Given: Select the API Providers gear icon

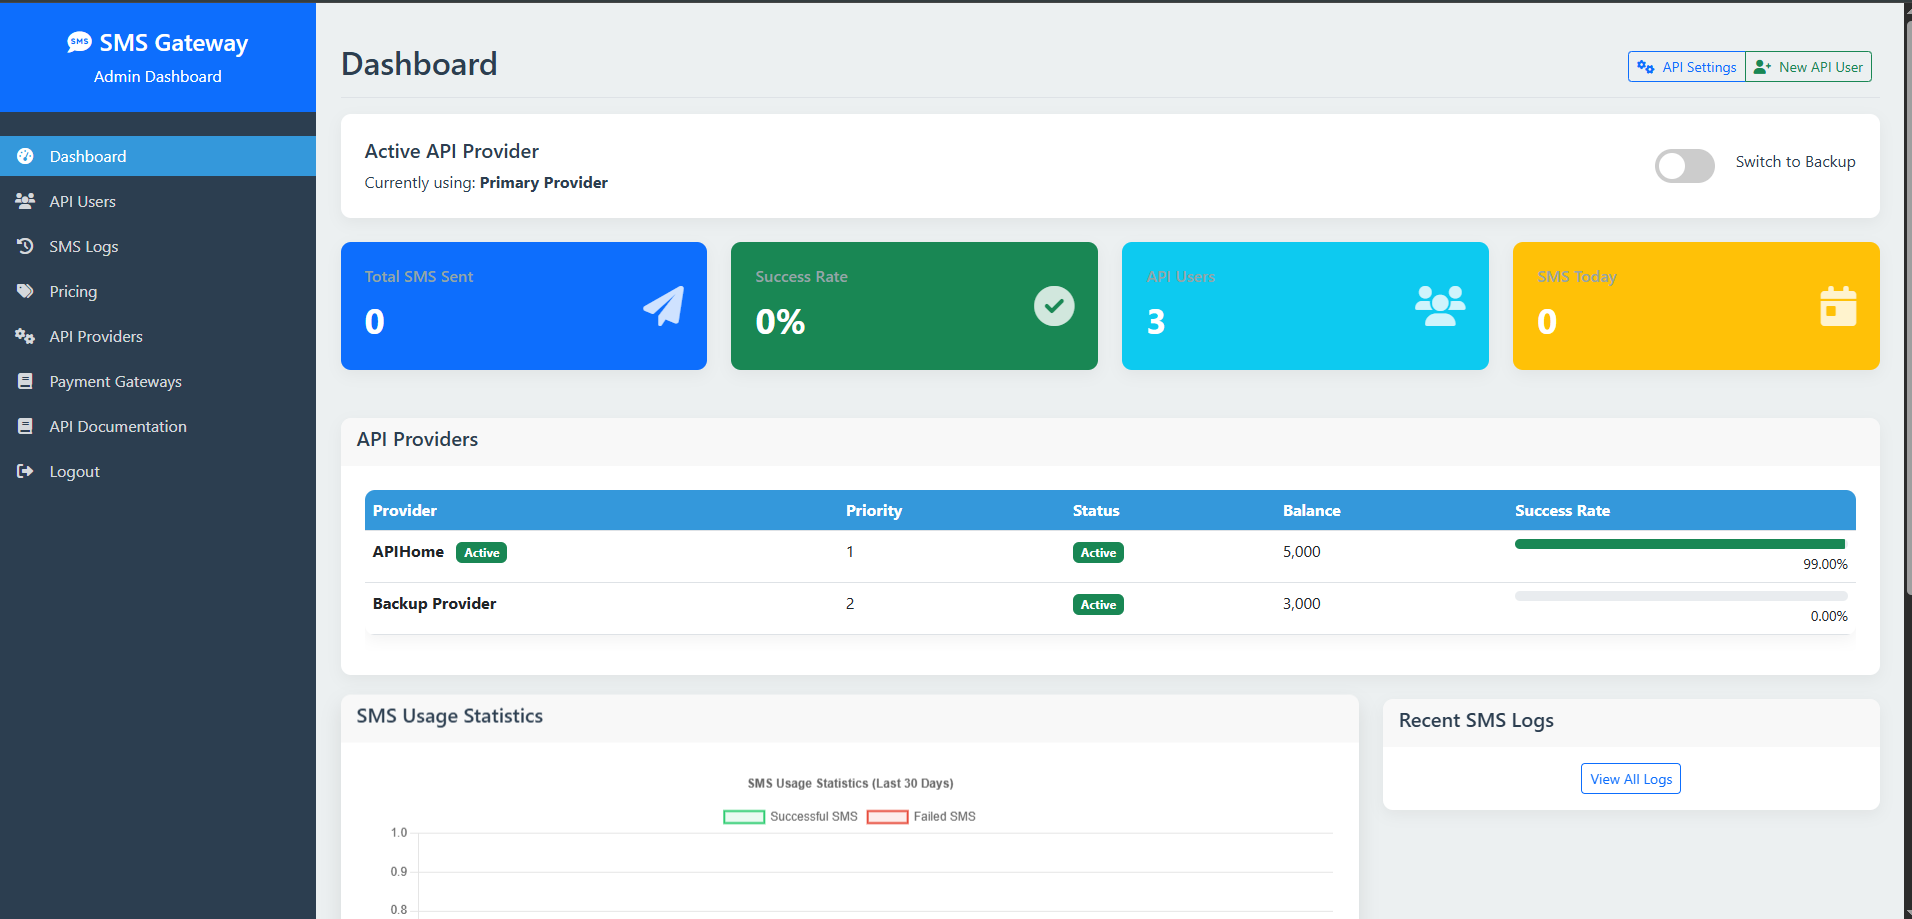Looking at the screenshot, I should [x=25, y=336].
